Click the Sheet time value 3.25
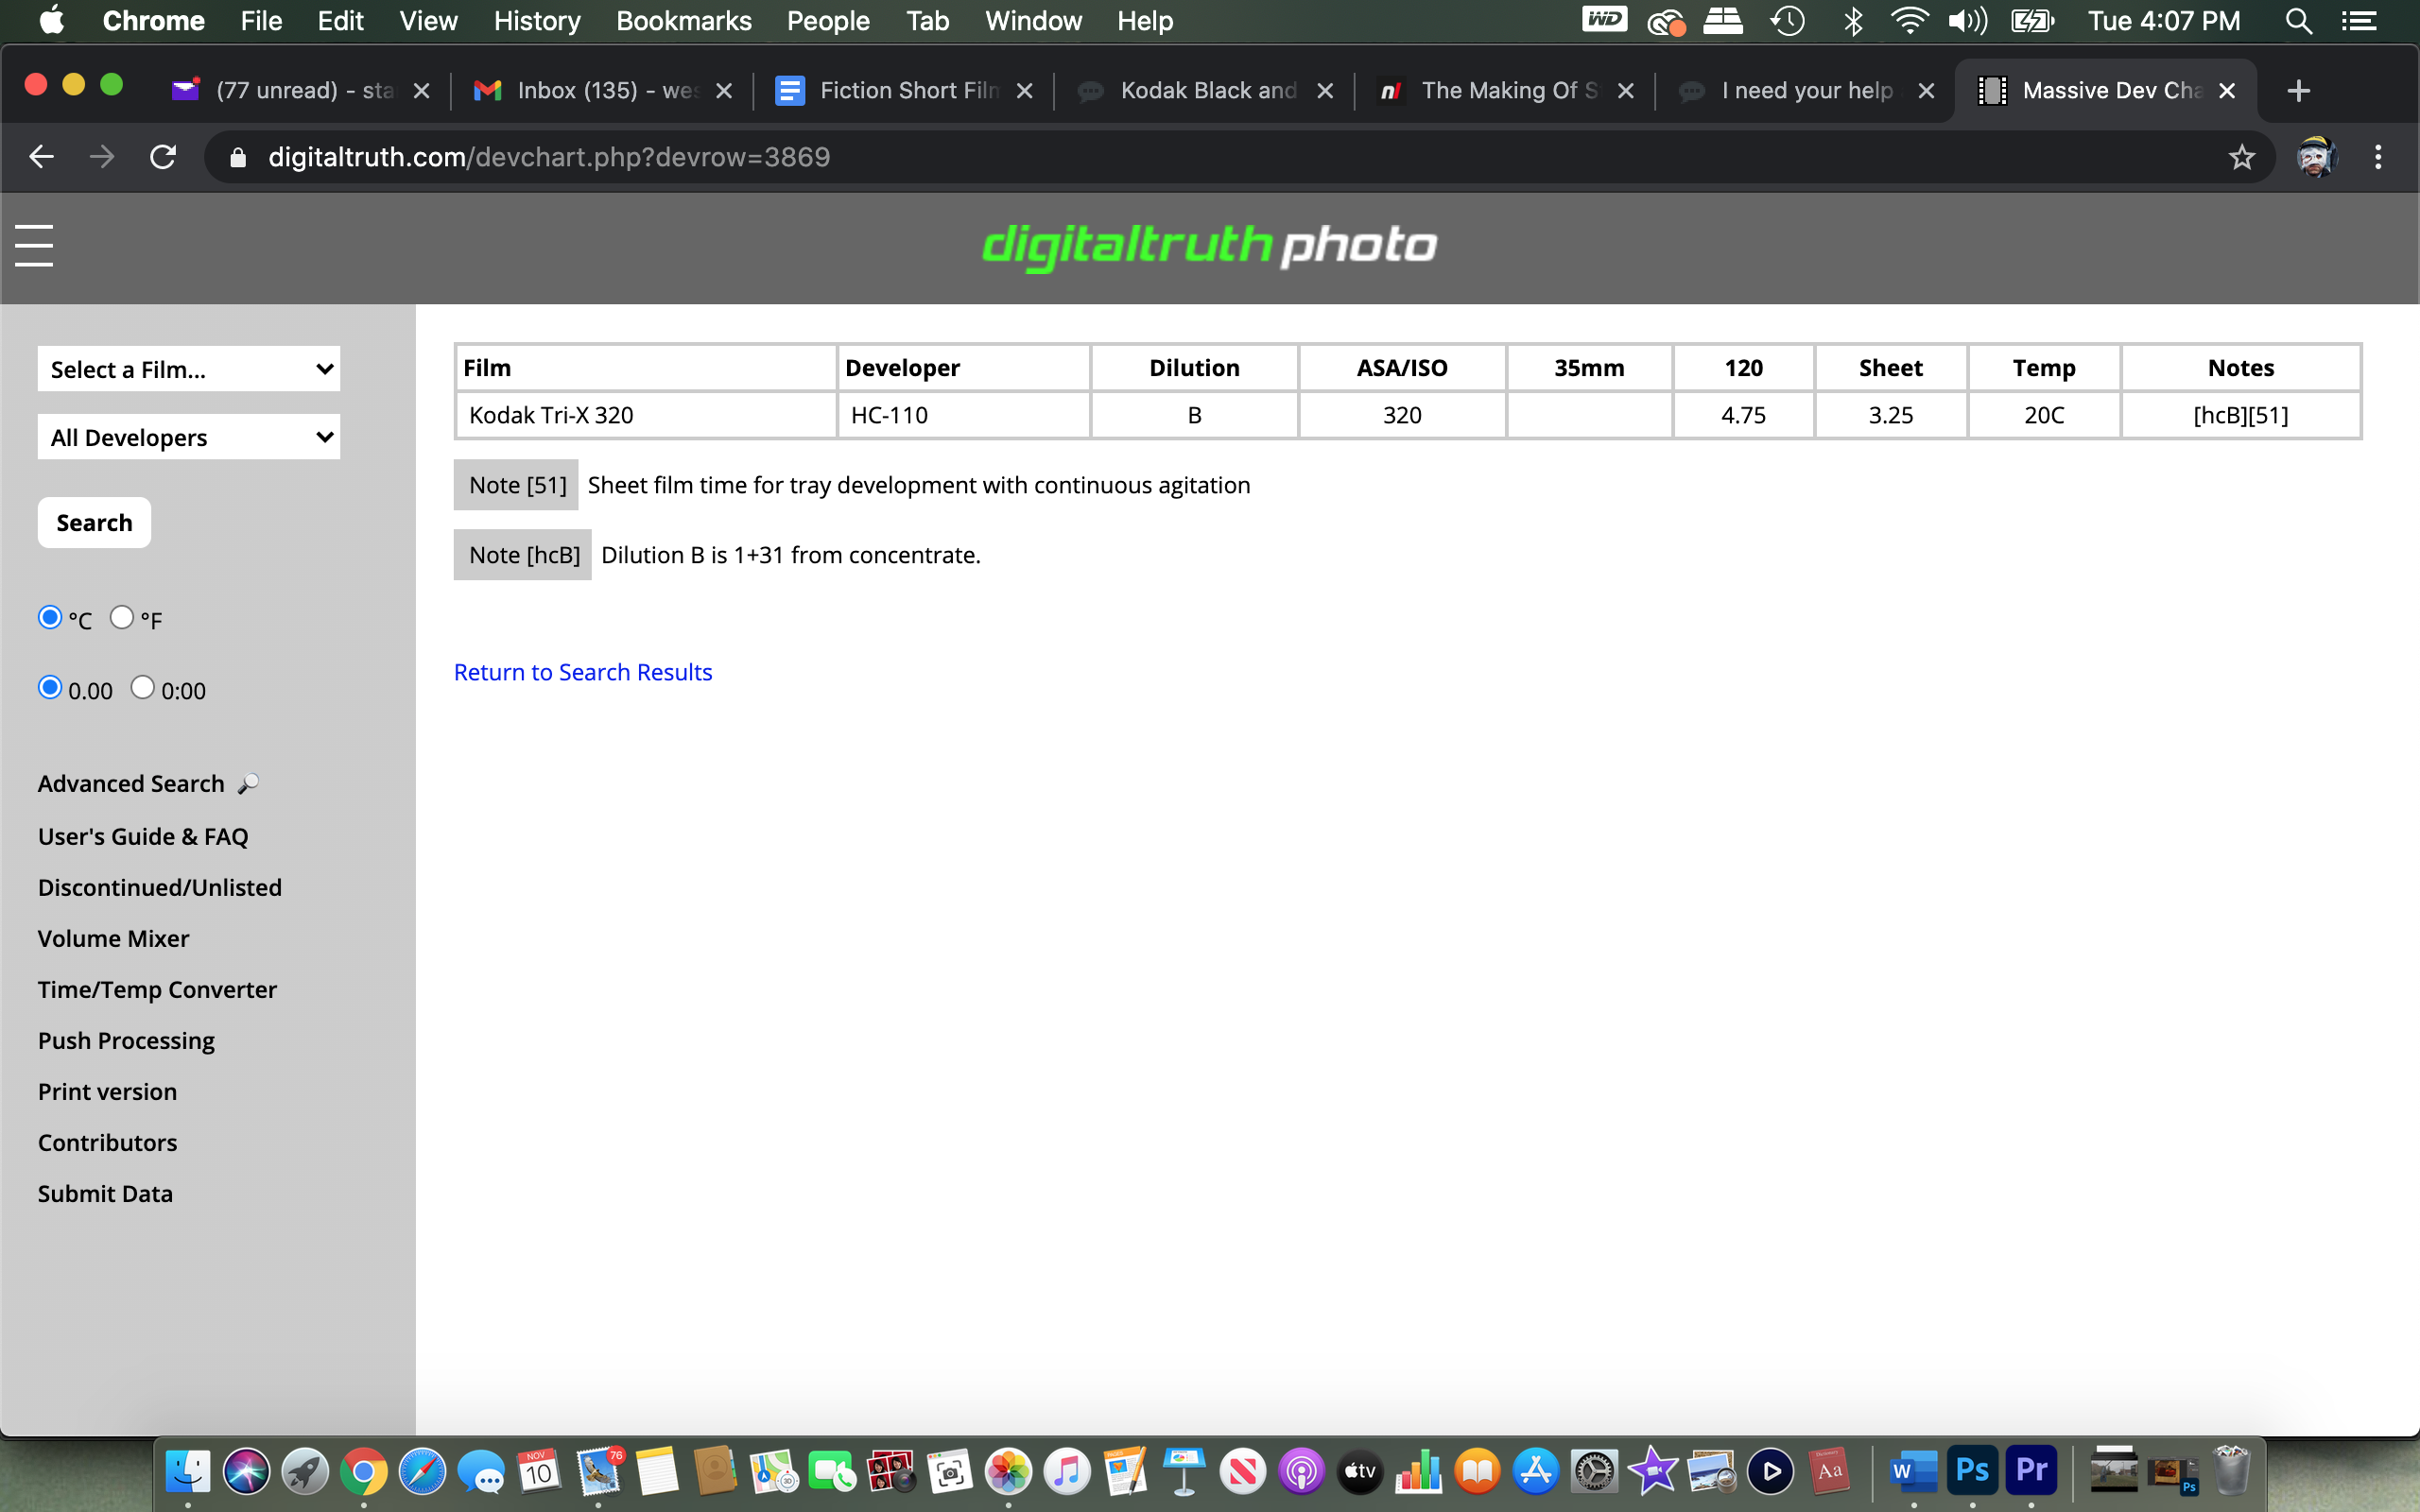The height and width of the screenshot is (1512, 2420). point(1890,415)
